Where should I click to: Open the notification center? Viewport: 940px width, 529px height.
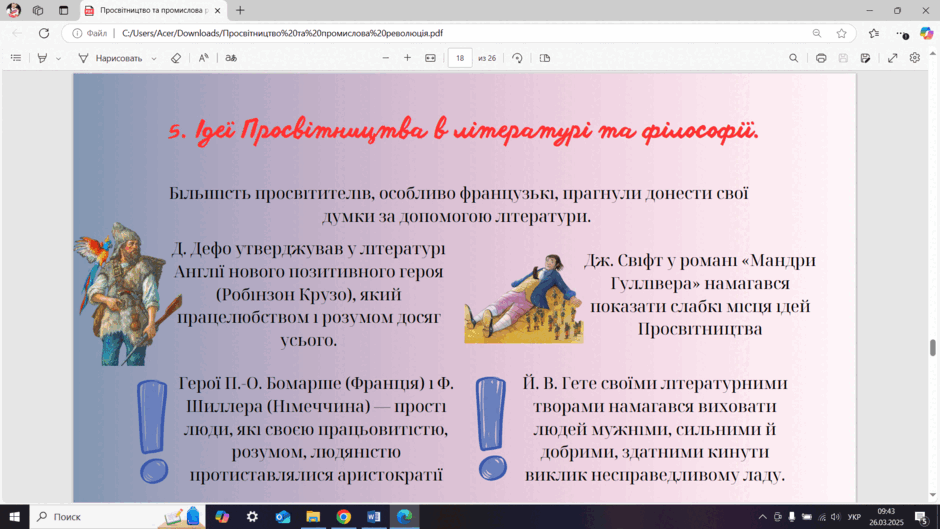(x=922, y=516)
